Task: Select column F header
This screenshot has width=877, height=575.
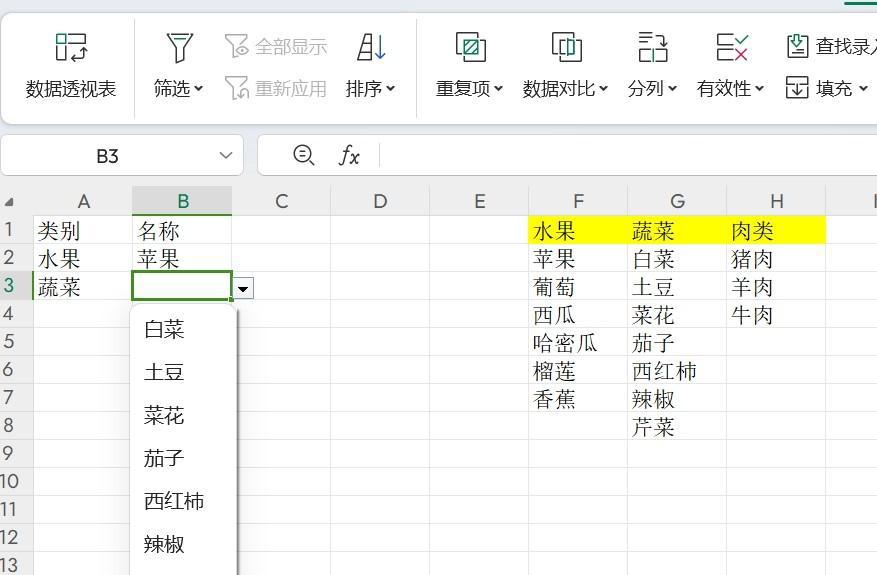Action: [578, 201]
